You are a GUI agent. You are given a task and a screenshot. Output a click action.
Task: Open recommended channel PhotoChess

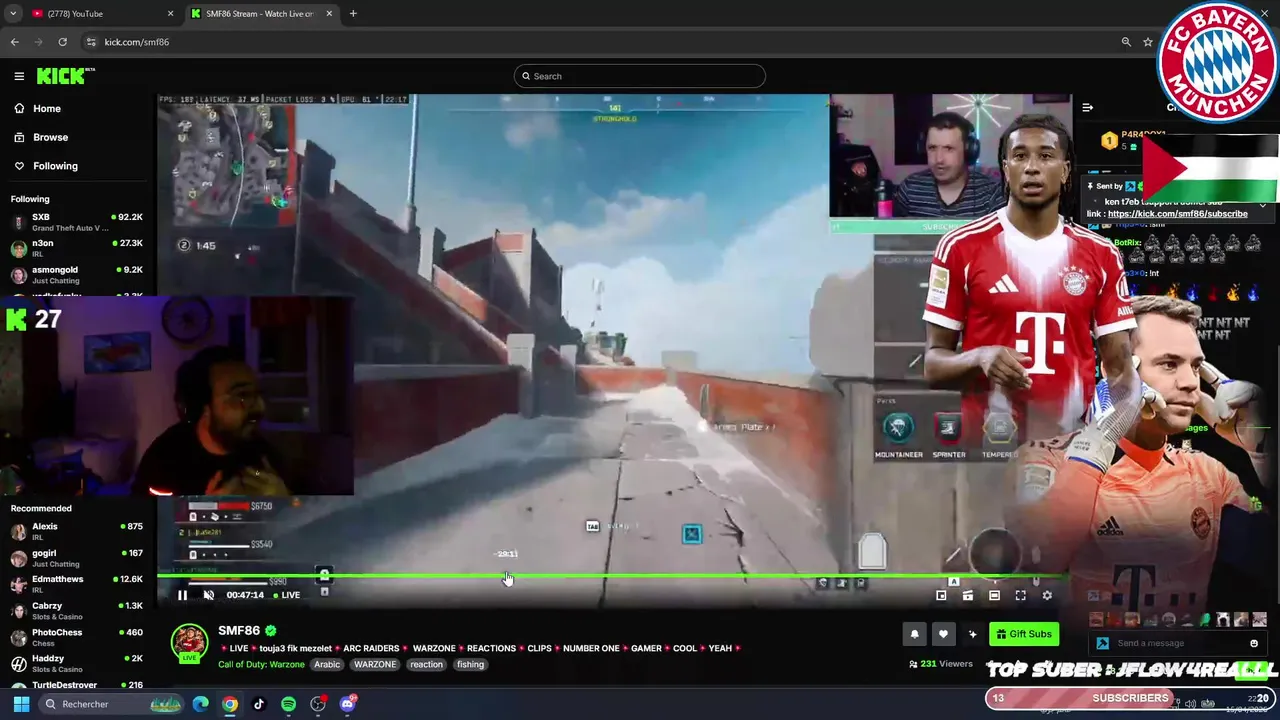pos(76,637)
